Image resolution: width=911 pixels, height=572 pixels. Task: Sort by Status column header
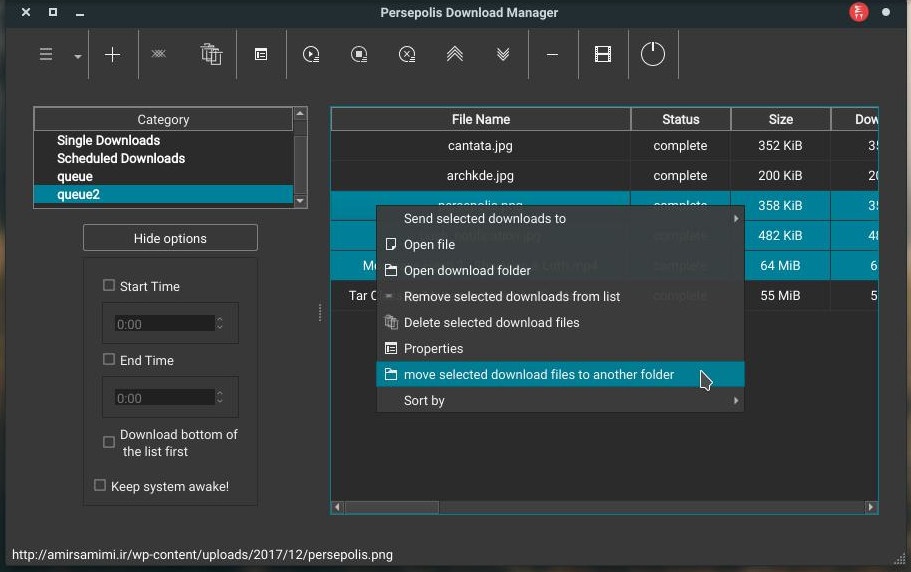680,120
